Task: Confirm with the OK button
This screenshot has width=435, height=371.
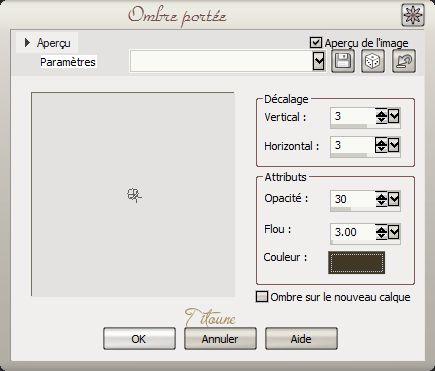Action: click(139, 339)
